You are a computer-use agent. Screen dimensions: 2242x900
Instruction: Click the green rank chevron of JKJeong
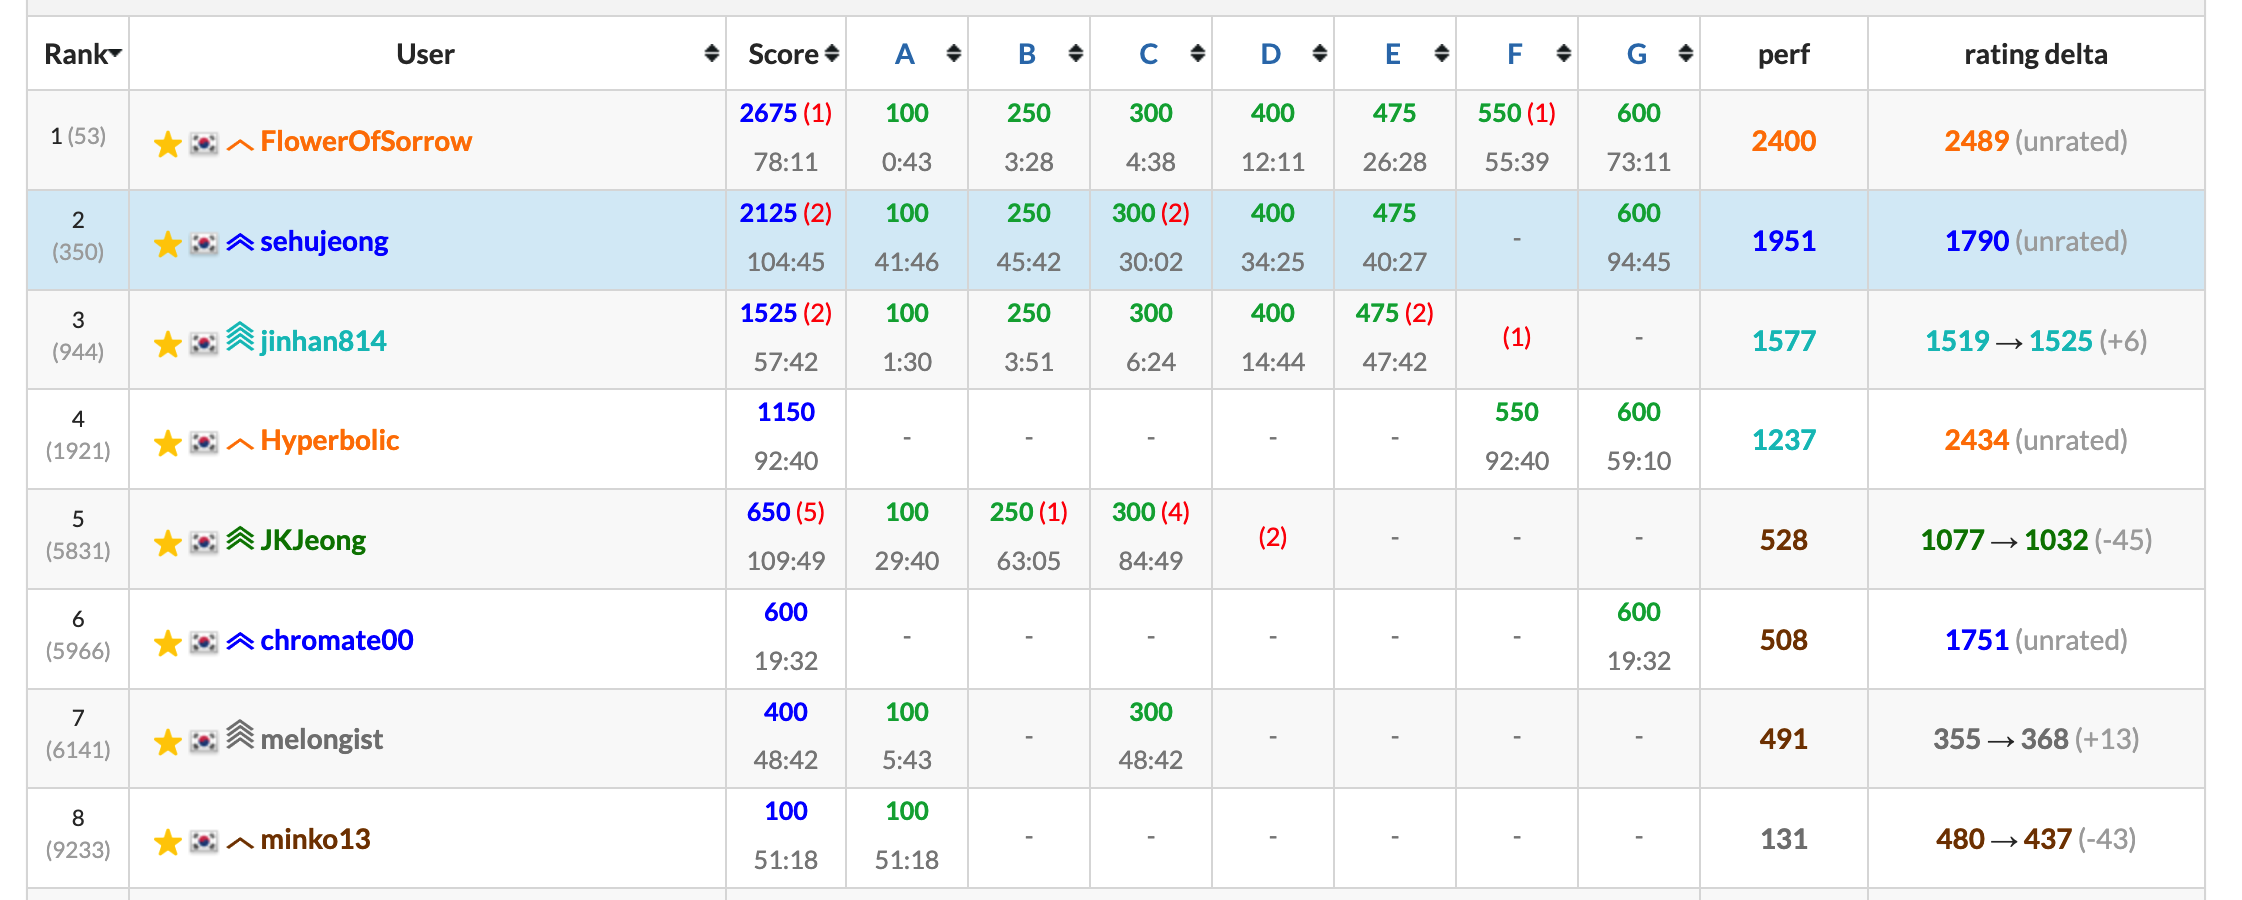pyautogui.click(x=240, y=539)
